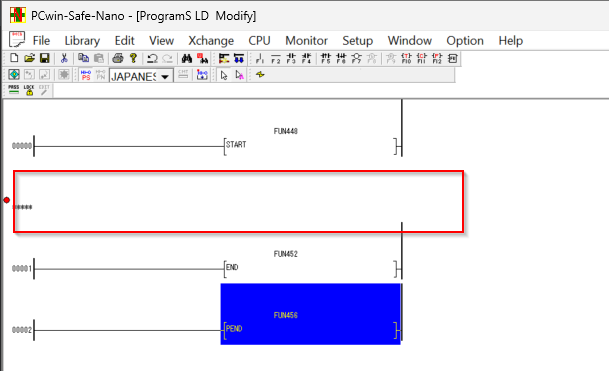Select the arrow pointer tool
This screenshot has height=371, width=609.
point(224,75)
